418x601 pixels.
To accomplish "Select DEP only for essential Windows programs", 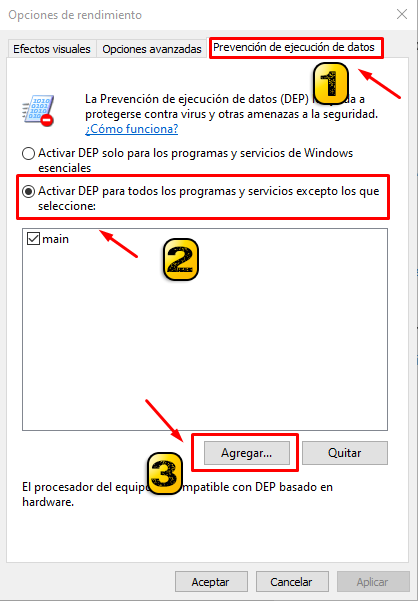I will (28, 153).
